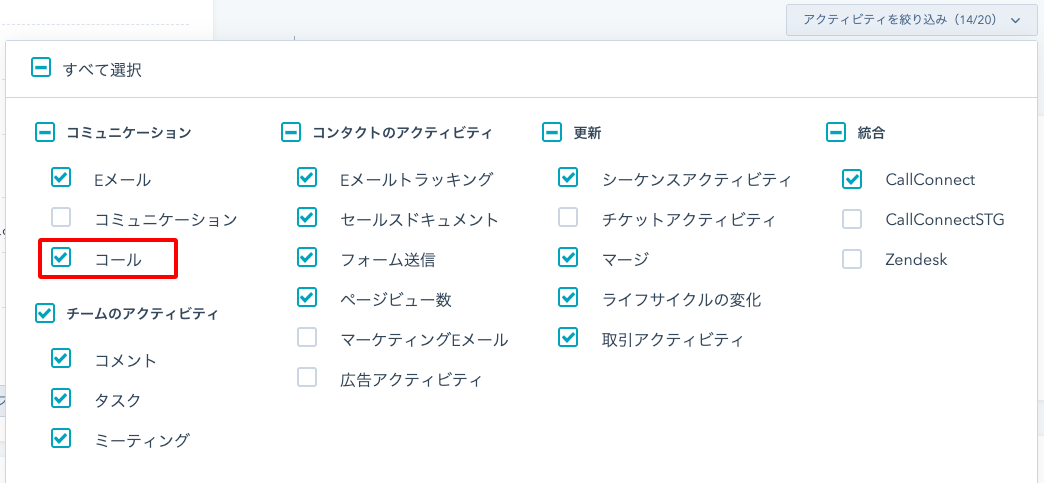Click the 取引アクティビティ label text
The image size is (1044, 483).
coord(672,340)
